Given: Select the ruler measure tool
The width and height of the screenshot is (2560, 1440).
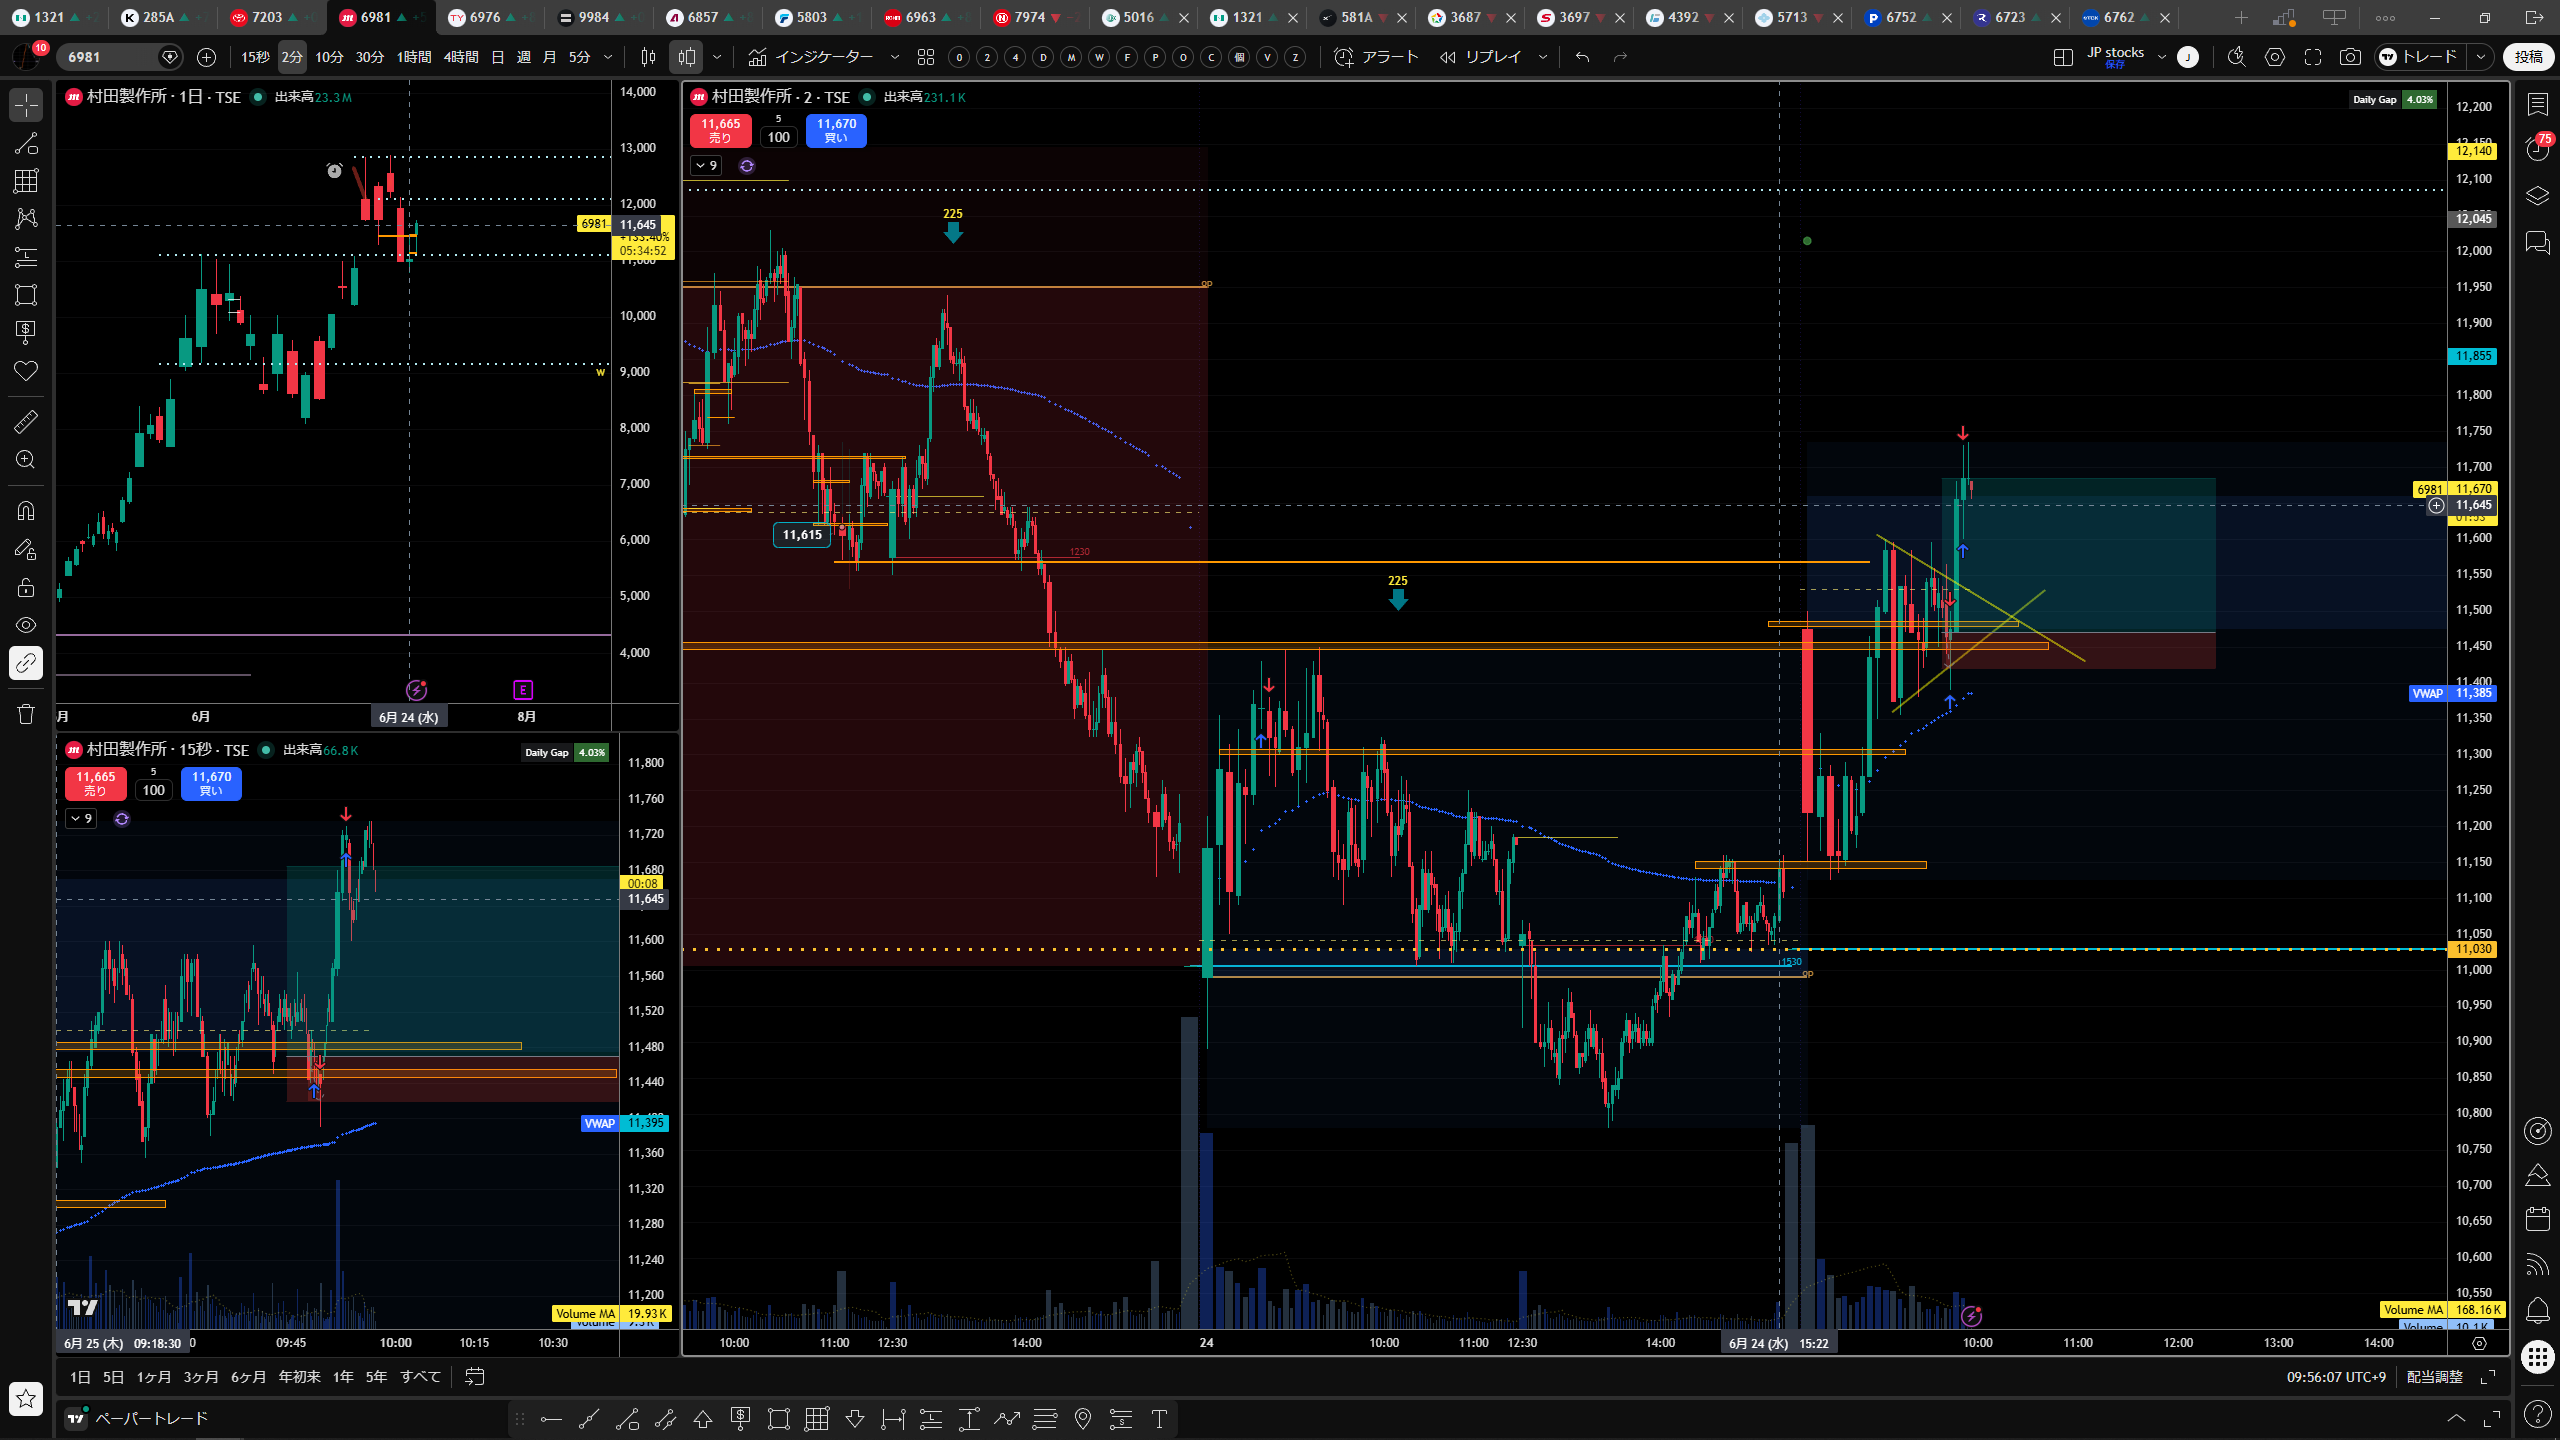Looking at the screenshot, I should point(26,421).
